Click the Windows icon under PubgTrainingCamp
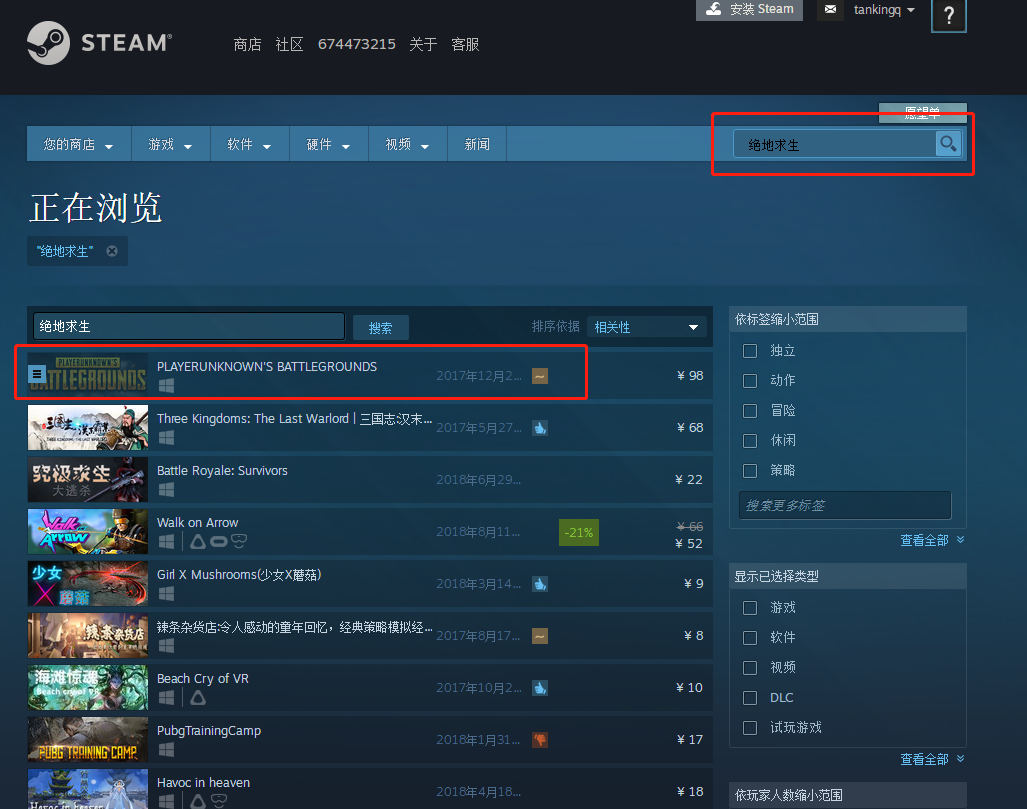The width and height of the screenshot is (1027, 809). [x=166, y=749]
